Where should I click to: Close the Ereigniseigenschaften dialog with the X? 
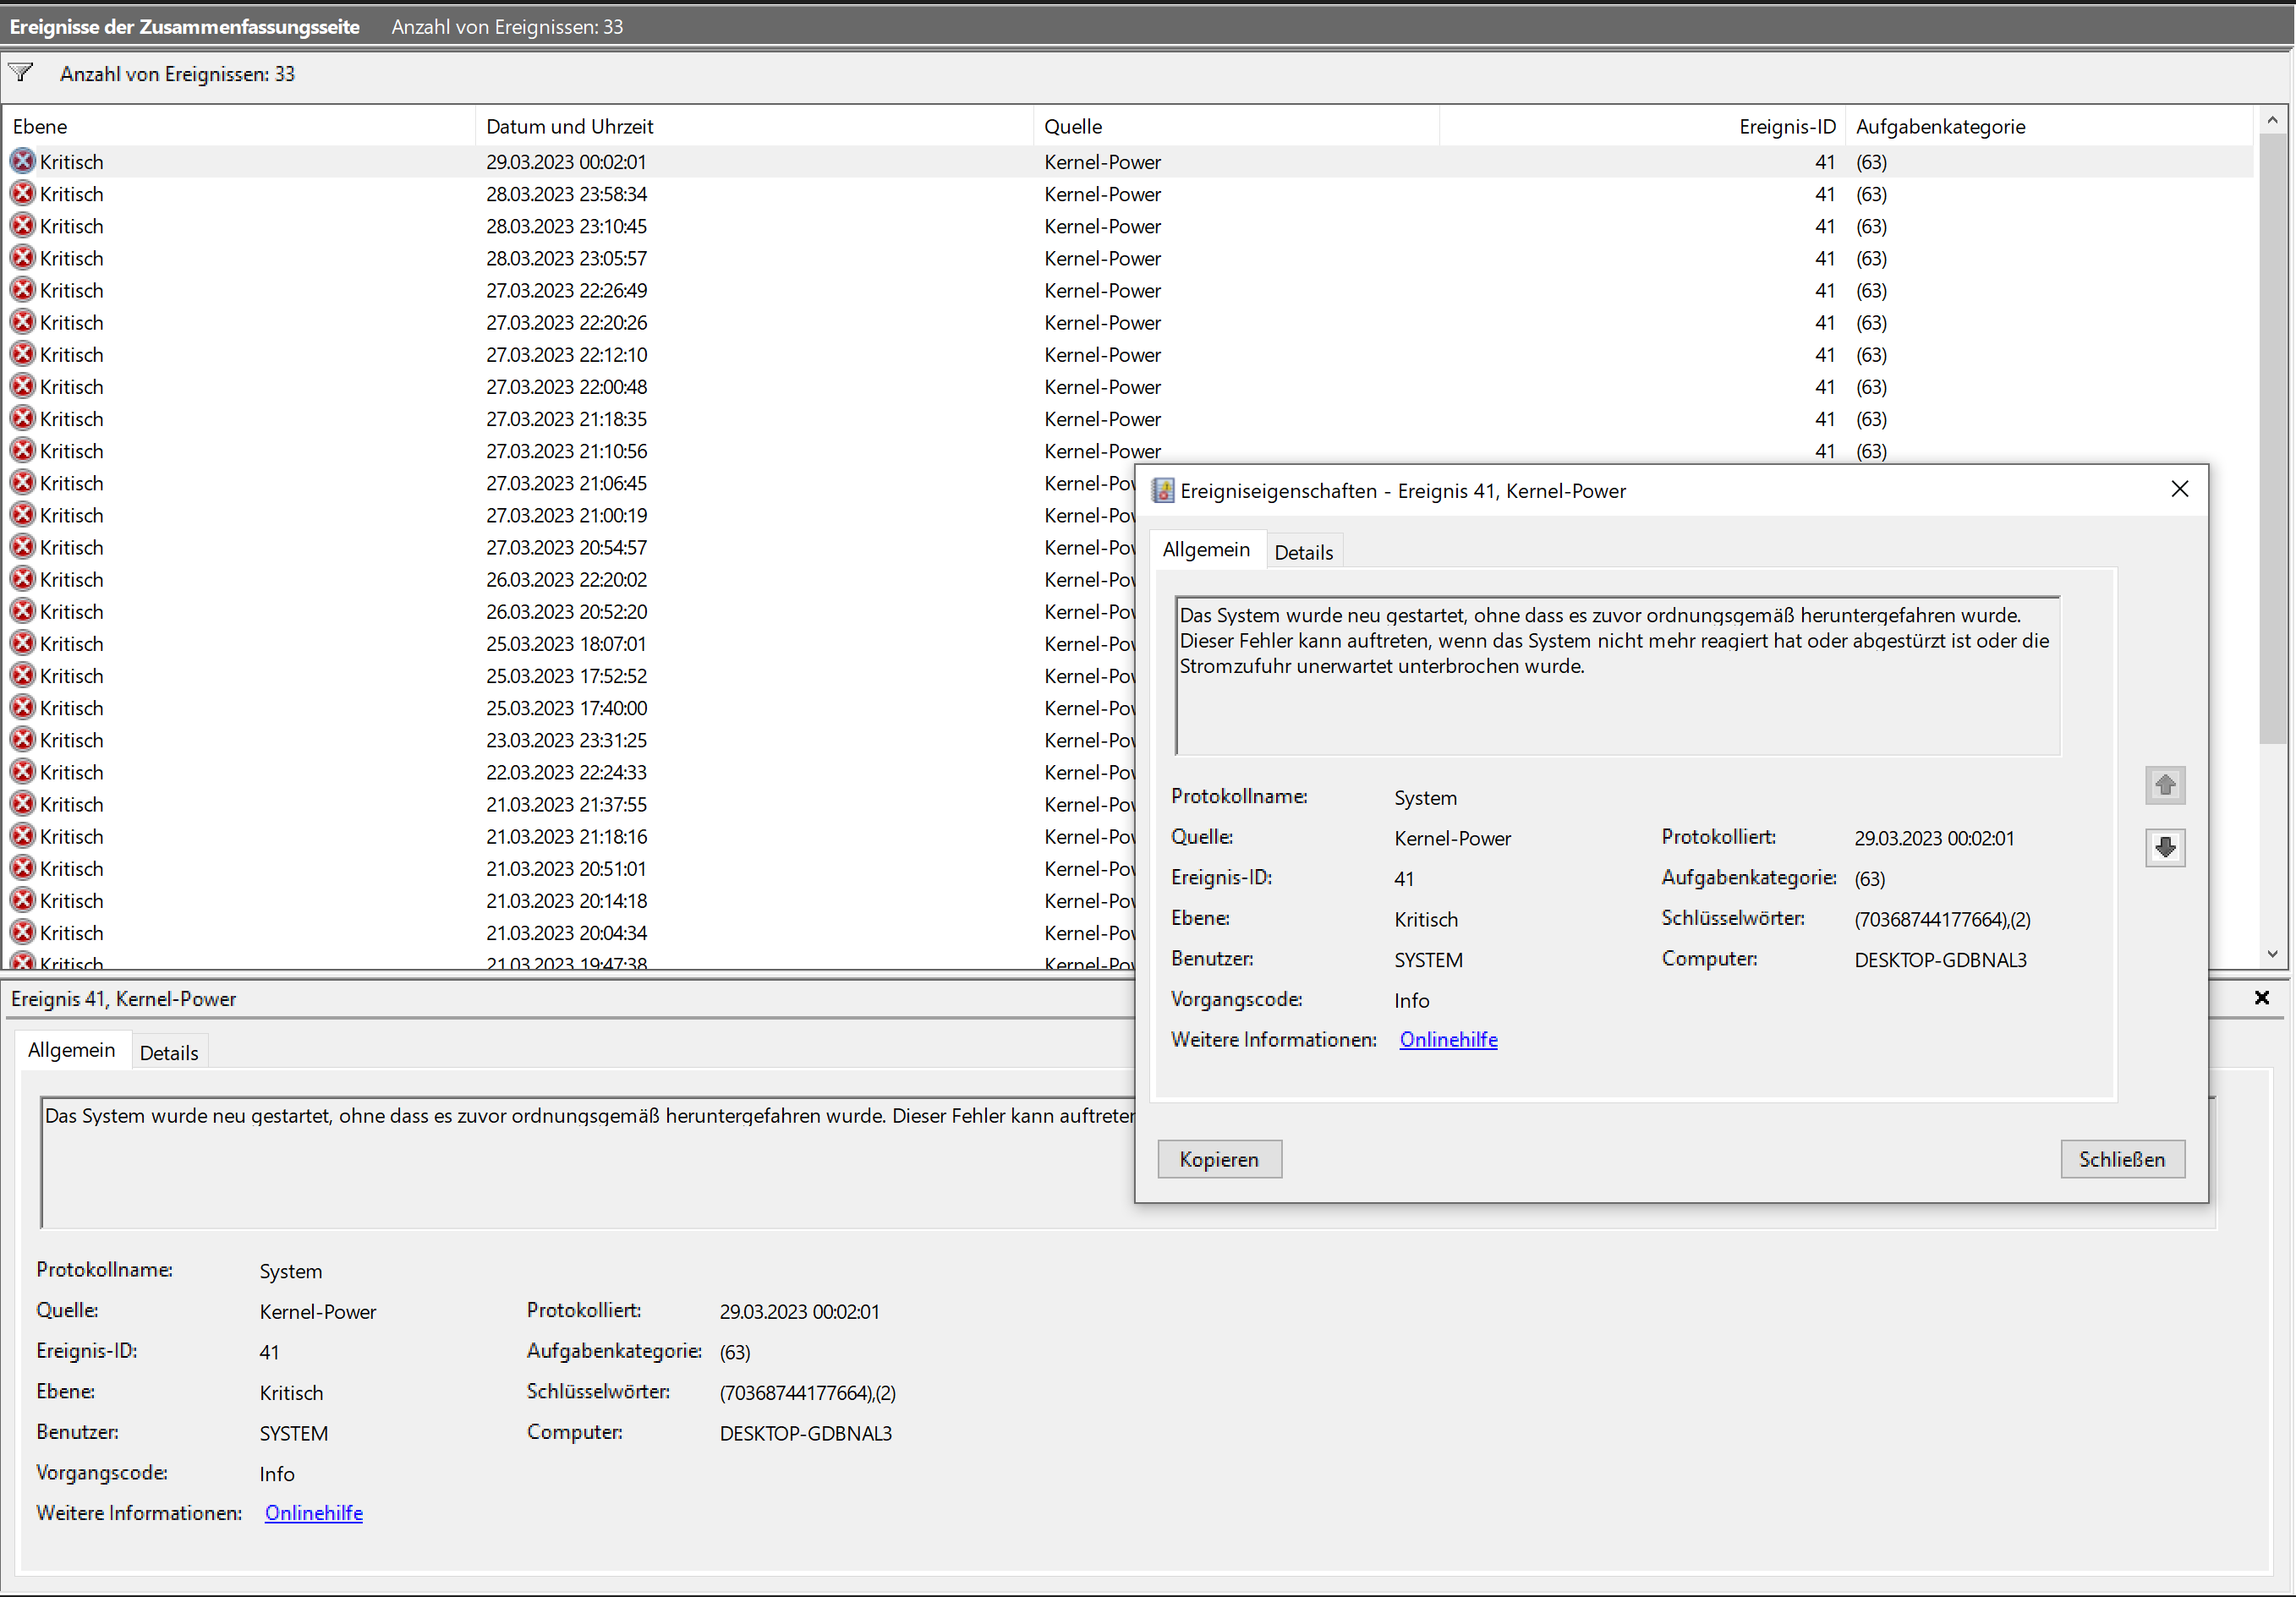(x=2179, y=489)
